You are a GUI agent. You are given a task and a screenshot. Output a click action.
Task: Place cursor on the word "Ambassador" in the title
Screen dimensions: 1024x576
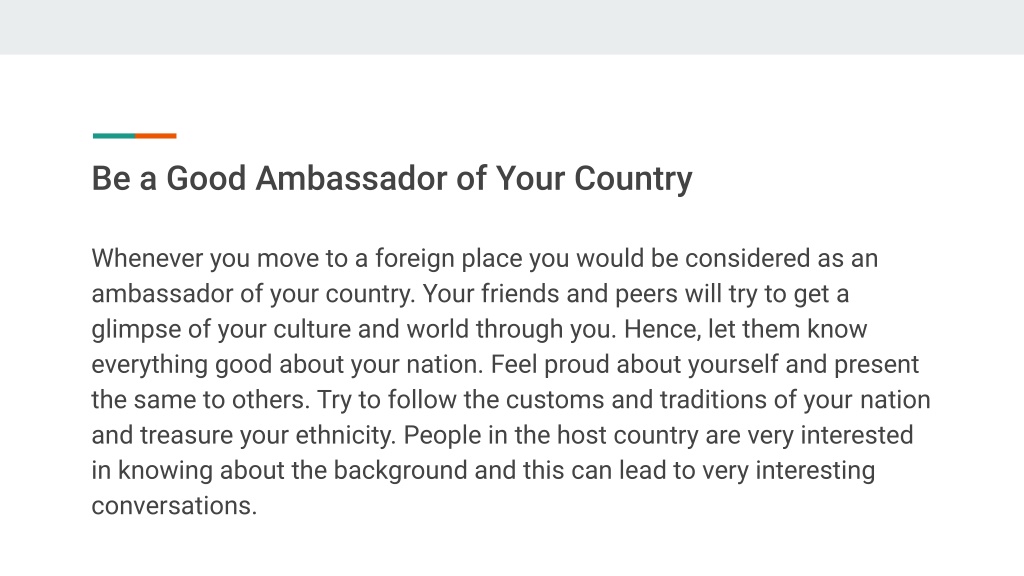tap(351, 179)
